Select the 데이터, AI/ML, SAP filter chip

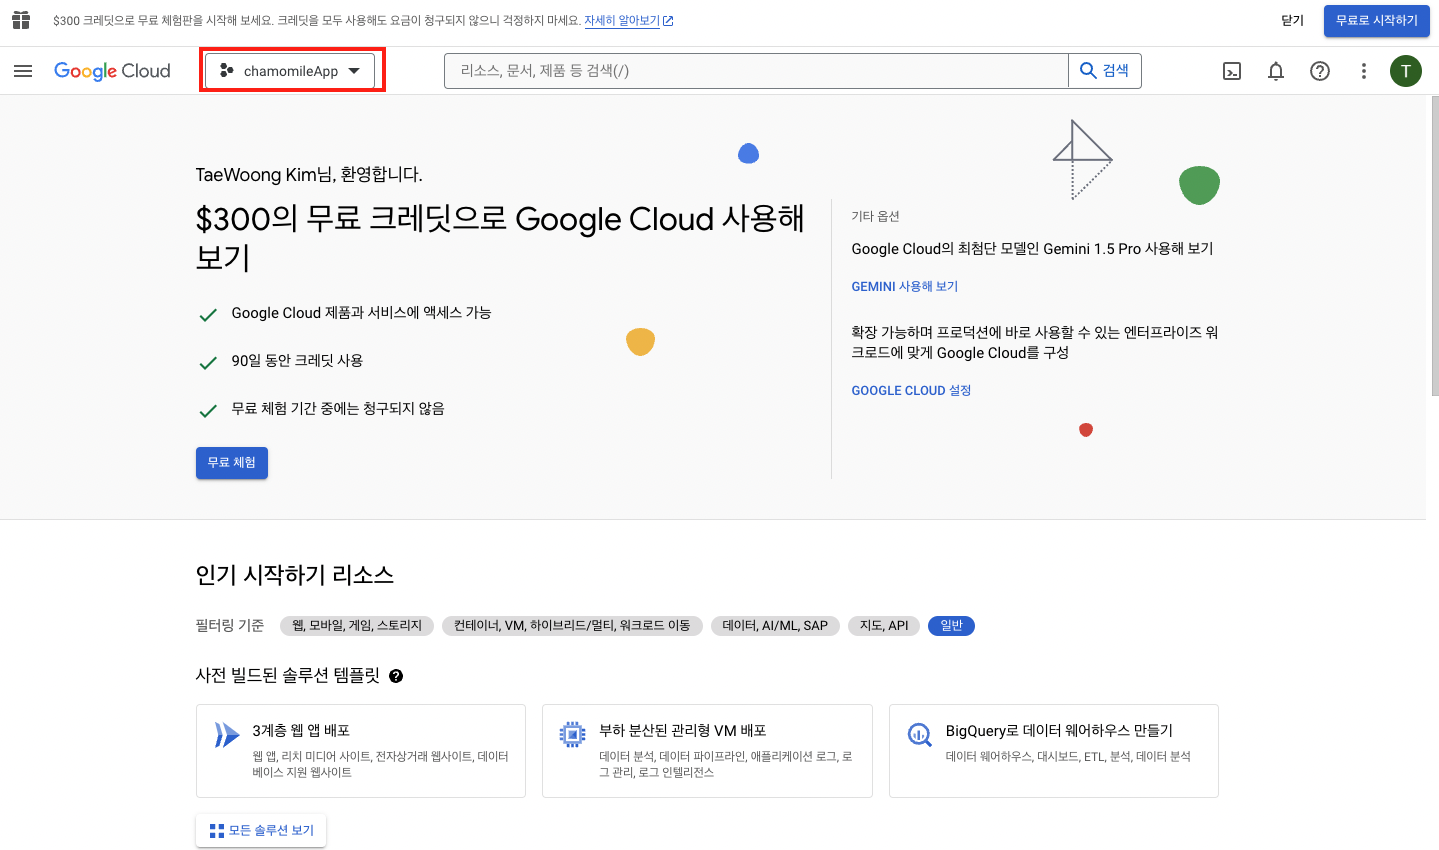click(x=775, y=626)
